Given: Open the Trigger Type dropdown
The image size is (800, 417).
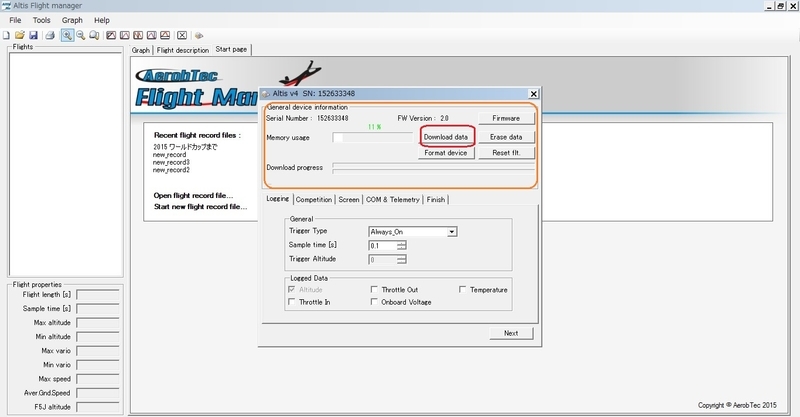Looking at the screenshot, I should (452, 232).
